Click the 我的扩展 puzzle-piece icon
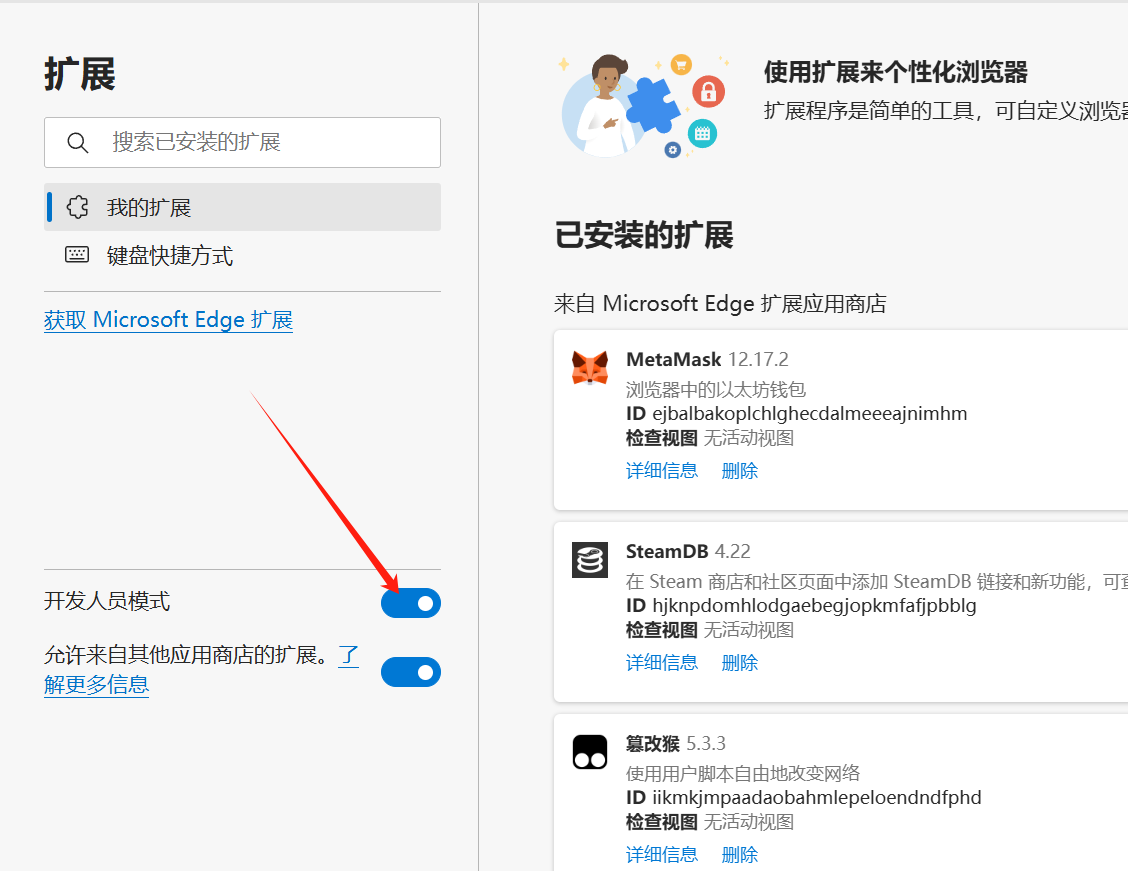 77,207
